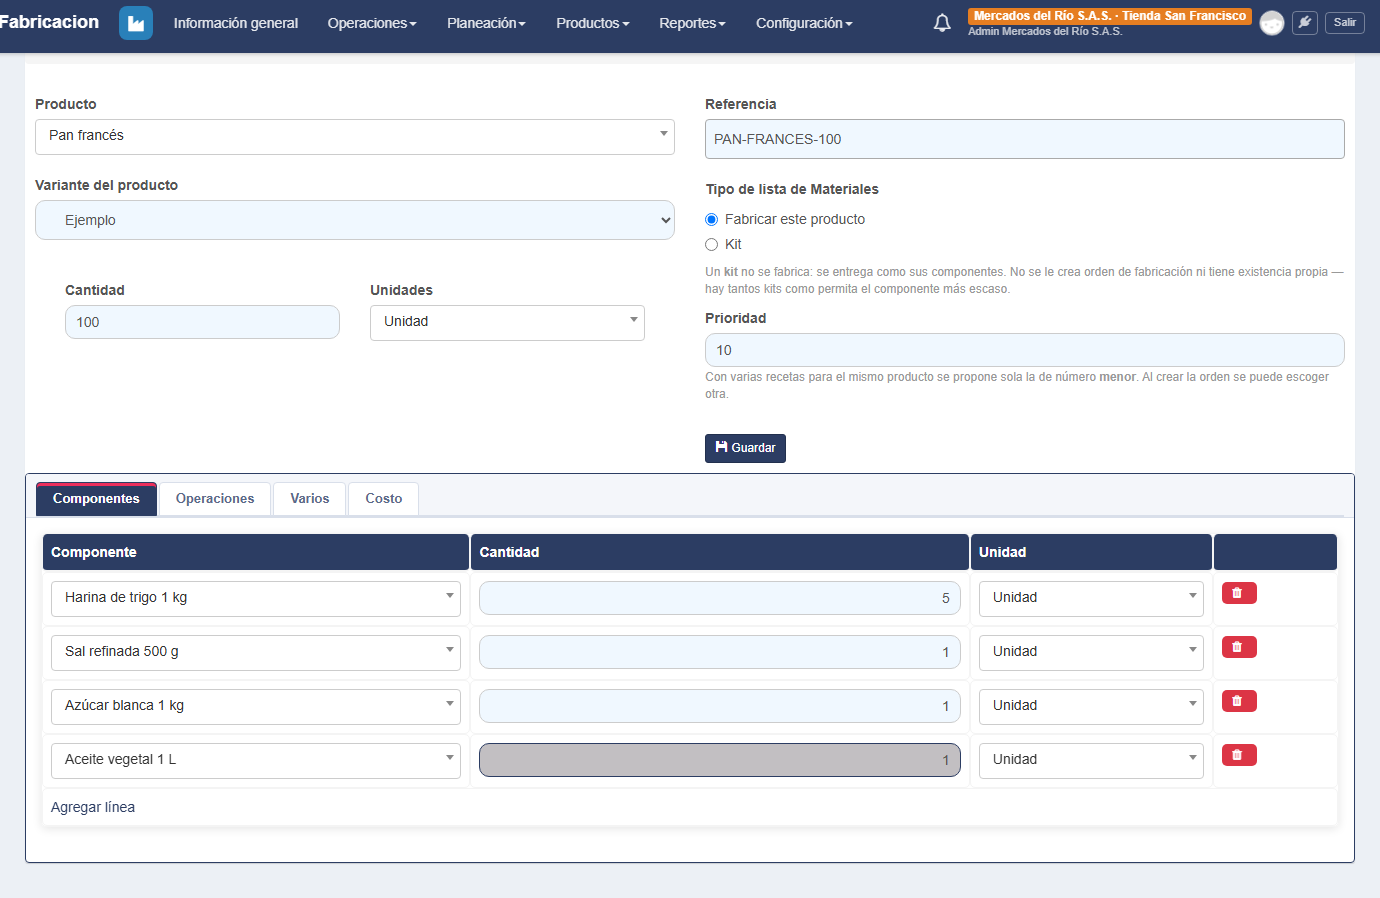Image resolution: width=1380 pixels, height=898 pixels.
Task: Open the unit dropdown for Aceite vegetal row
Action: coord(1091,761)
